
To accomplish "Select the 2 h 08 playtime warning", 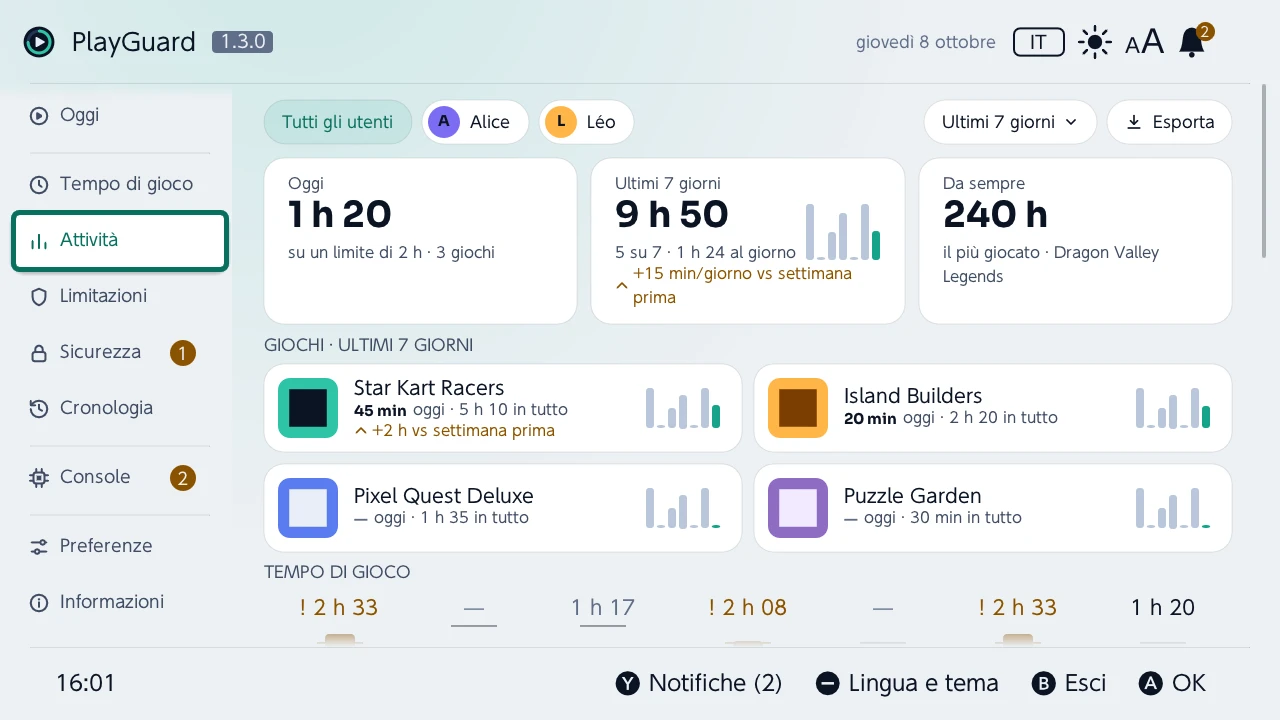I will click(x=747, y=607).
